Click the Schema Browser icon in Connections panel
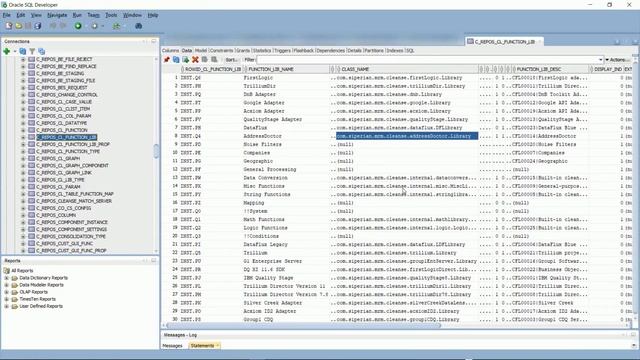The width and height of the screenshot is (640, 360). coord(42,51)
